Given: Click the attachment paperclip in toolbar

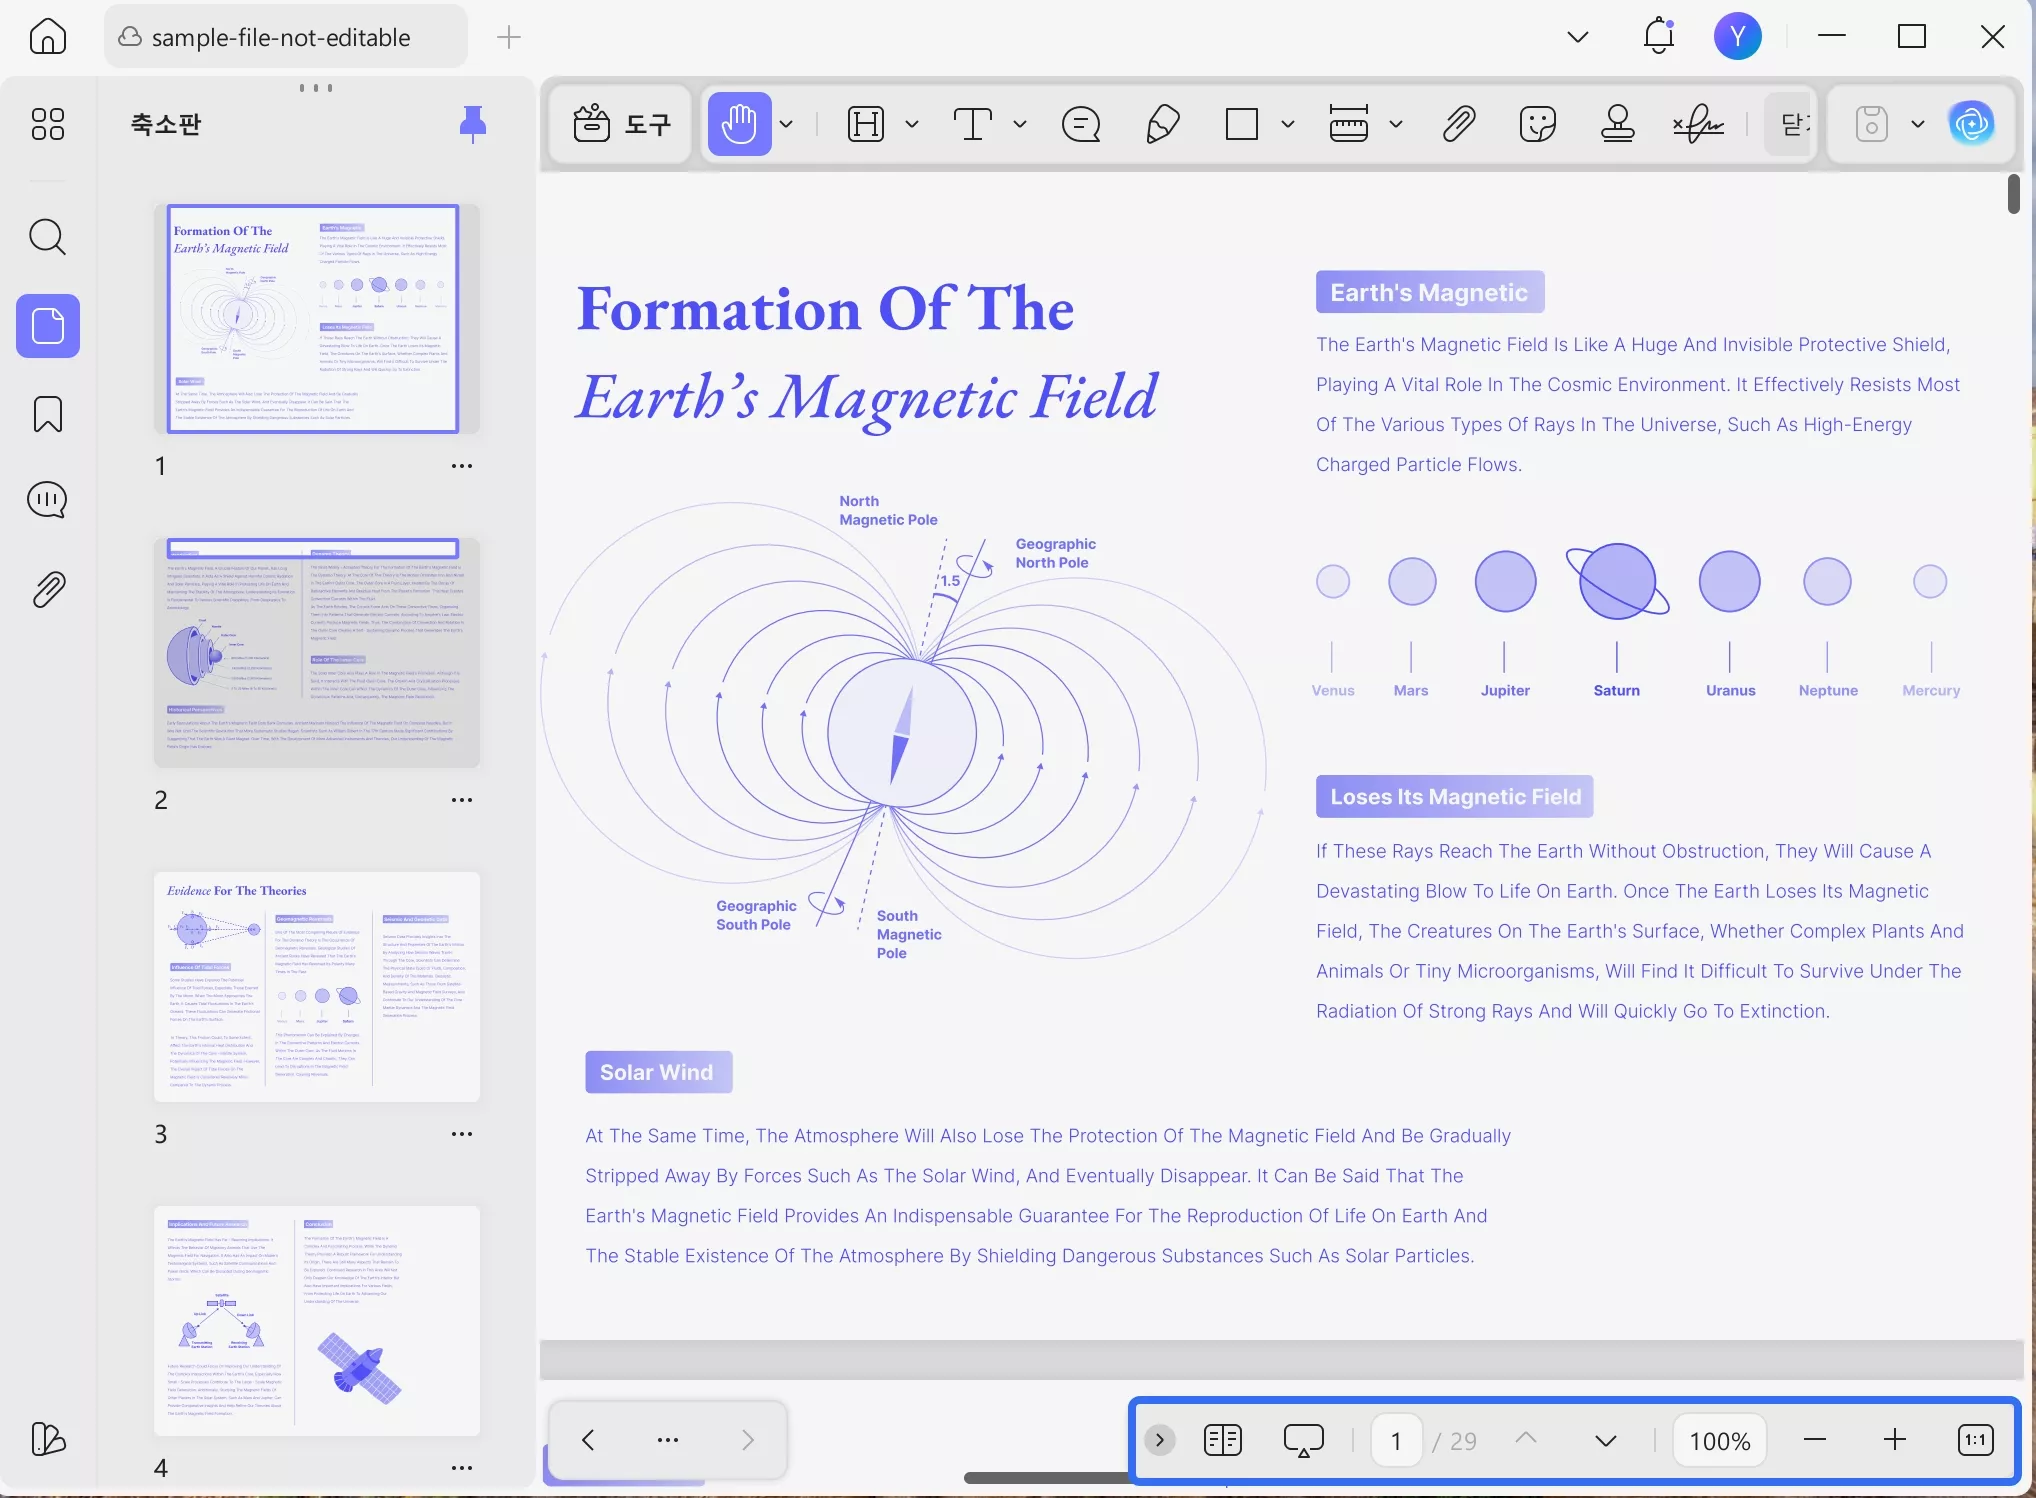Looking at the screenshot, I should [x=1459, y=124].
